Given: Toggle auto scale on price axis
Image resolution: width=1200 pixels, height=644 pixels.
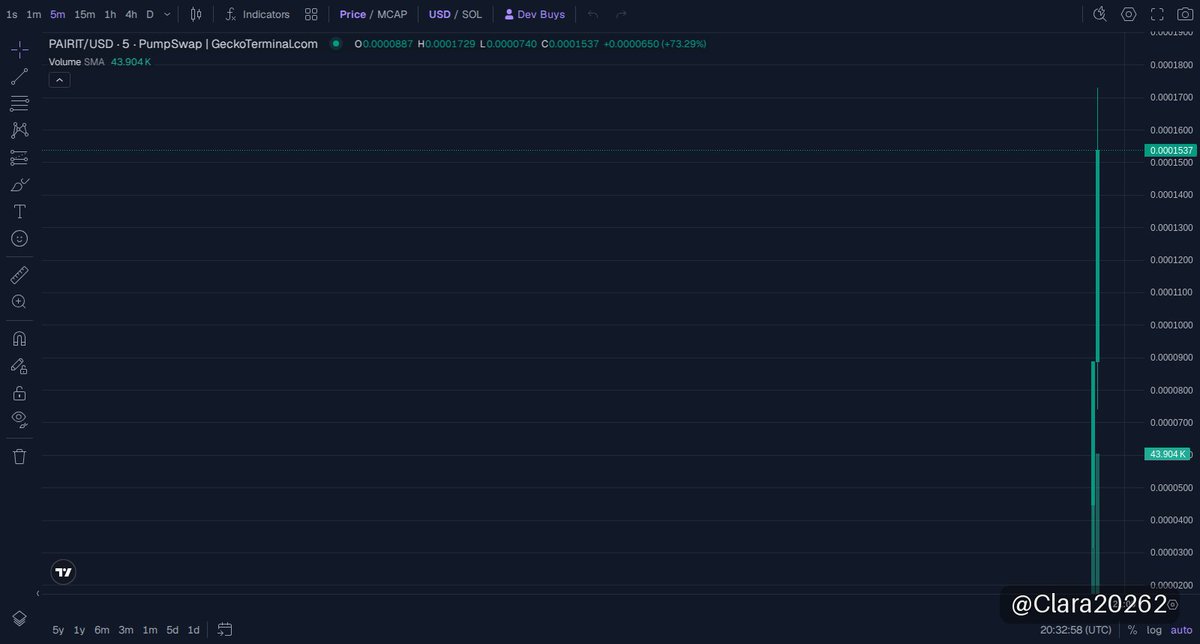Looking at the screenshot, I should pyautogui.click(x=1181, y=630).
